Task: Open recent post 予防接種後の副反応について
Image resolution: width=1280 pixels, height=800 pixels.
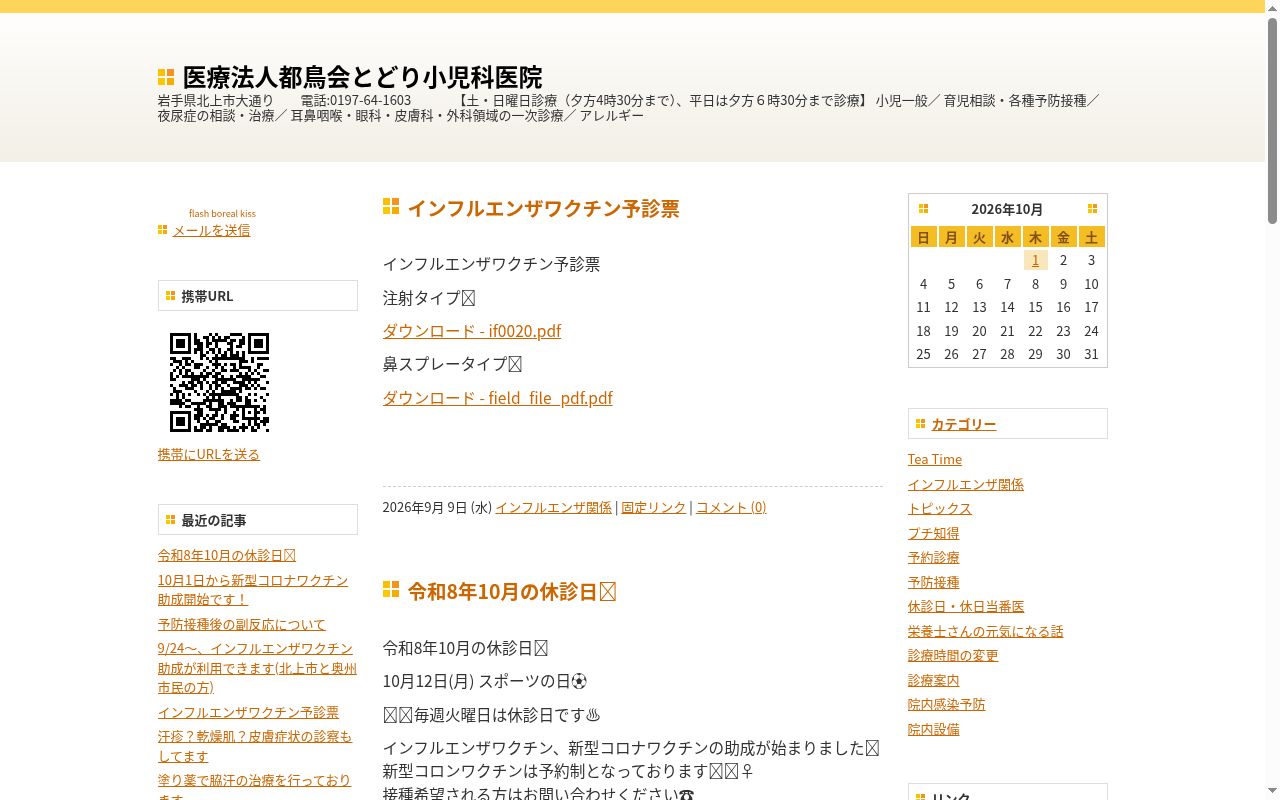Action: [x=241, y=624]
